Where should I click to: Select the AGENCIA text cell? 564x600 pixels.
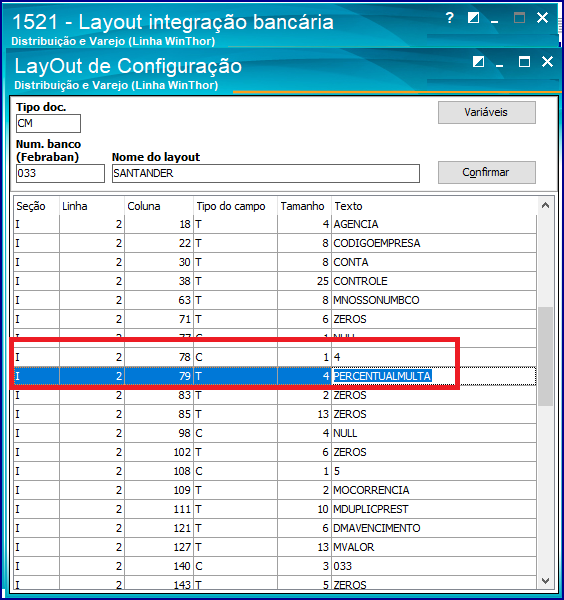[x=434, y=224]
